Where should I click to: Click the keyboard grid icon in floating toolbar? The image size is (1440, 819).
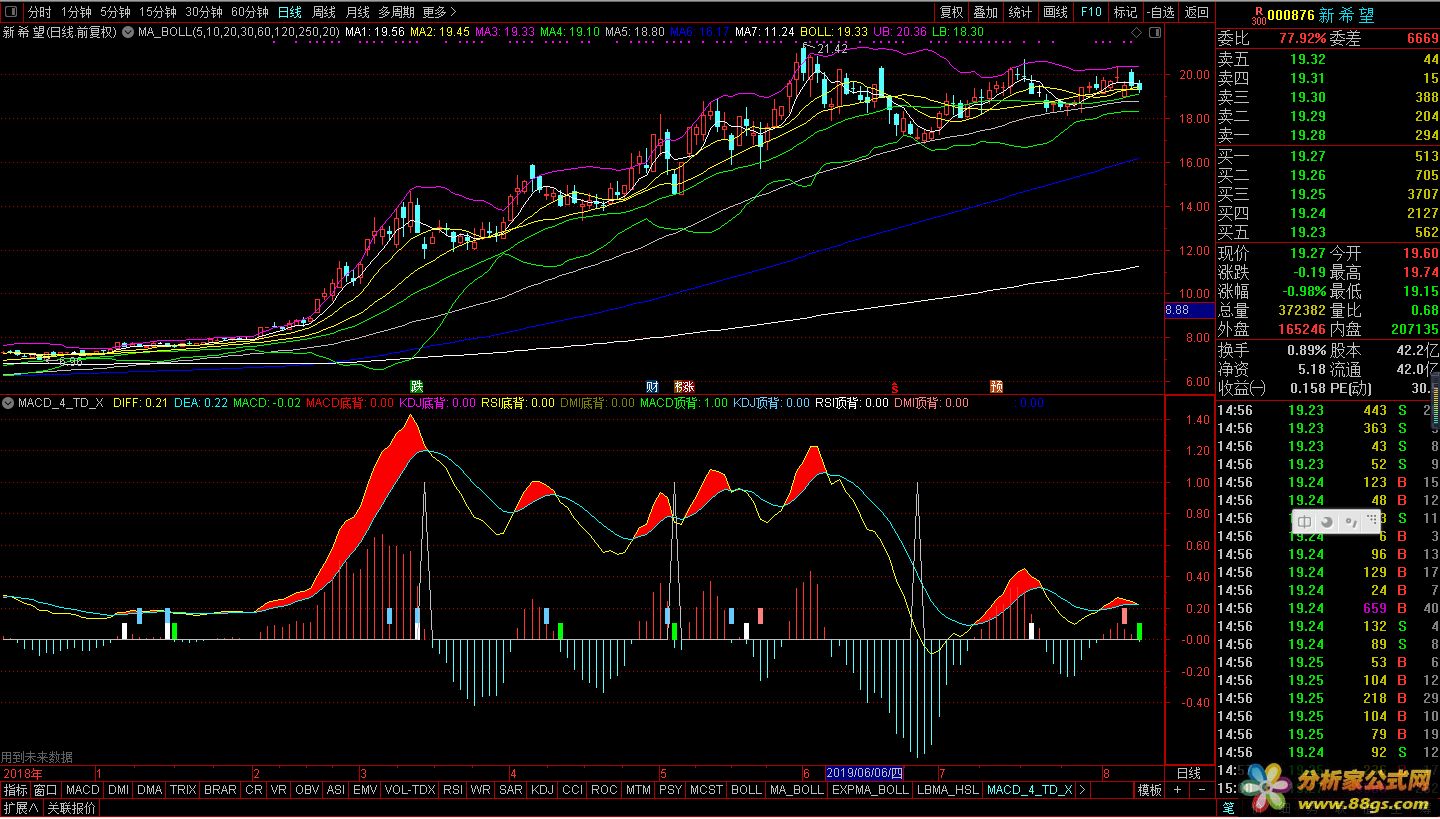coord(1371,521)
